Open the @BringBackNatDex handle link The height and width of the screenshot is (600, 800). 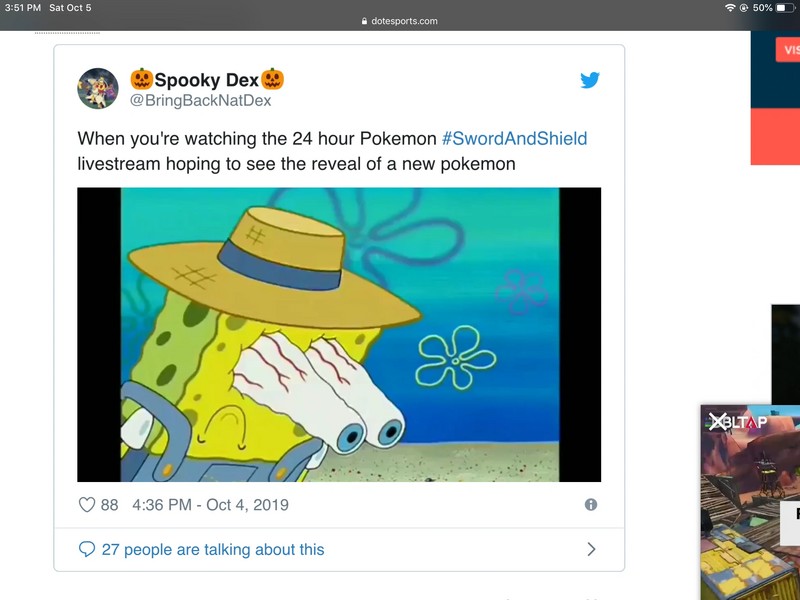pyautogui.click(x=201, y=100)
